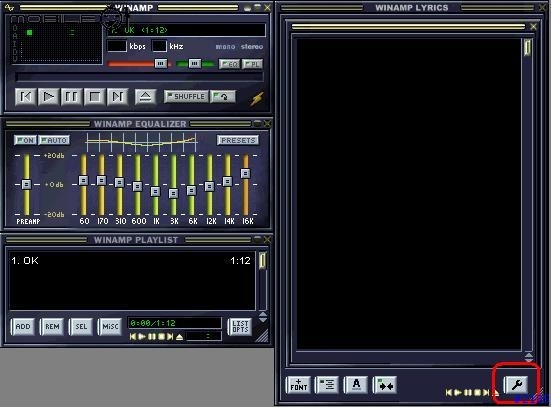Click the lightning bolt about icon
The width and height of the screenshot is (551, 407).
[257, 98]
